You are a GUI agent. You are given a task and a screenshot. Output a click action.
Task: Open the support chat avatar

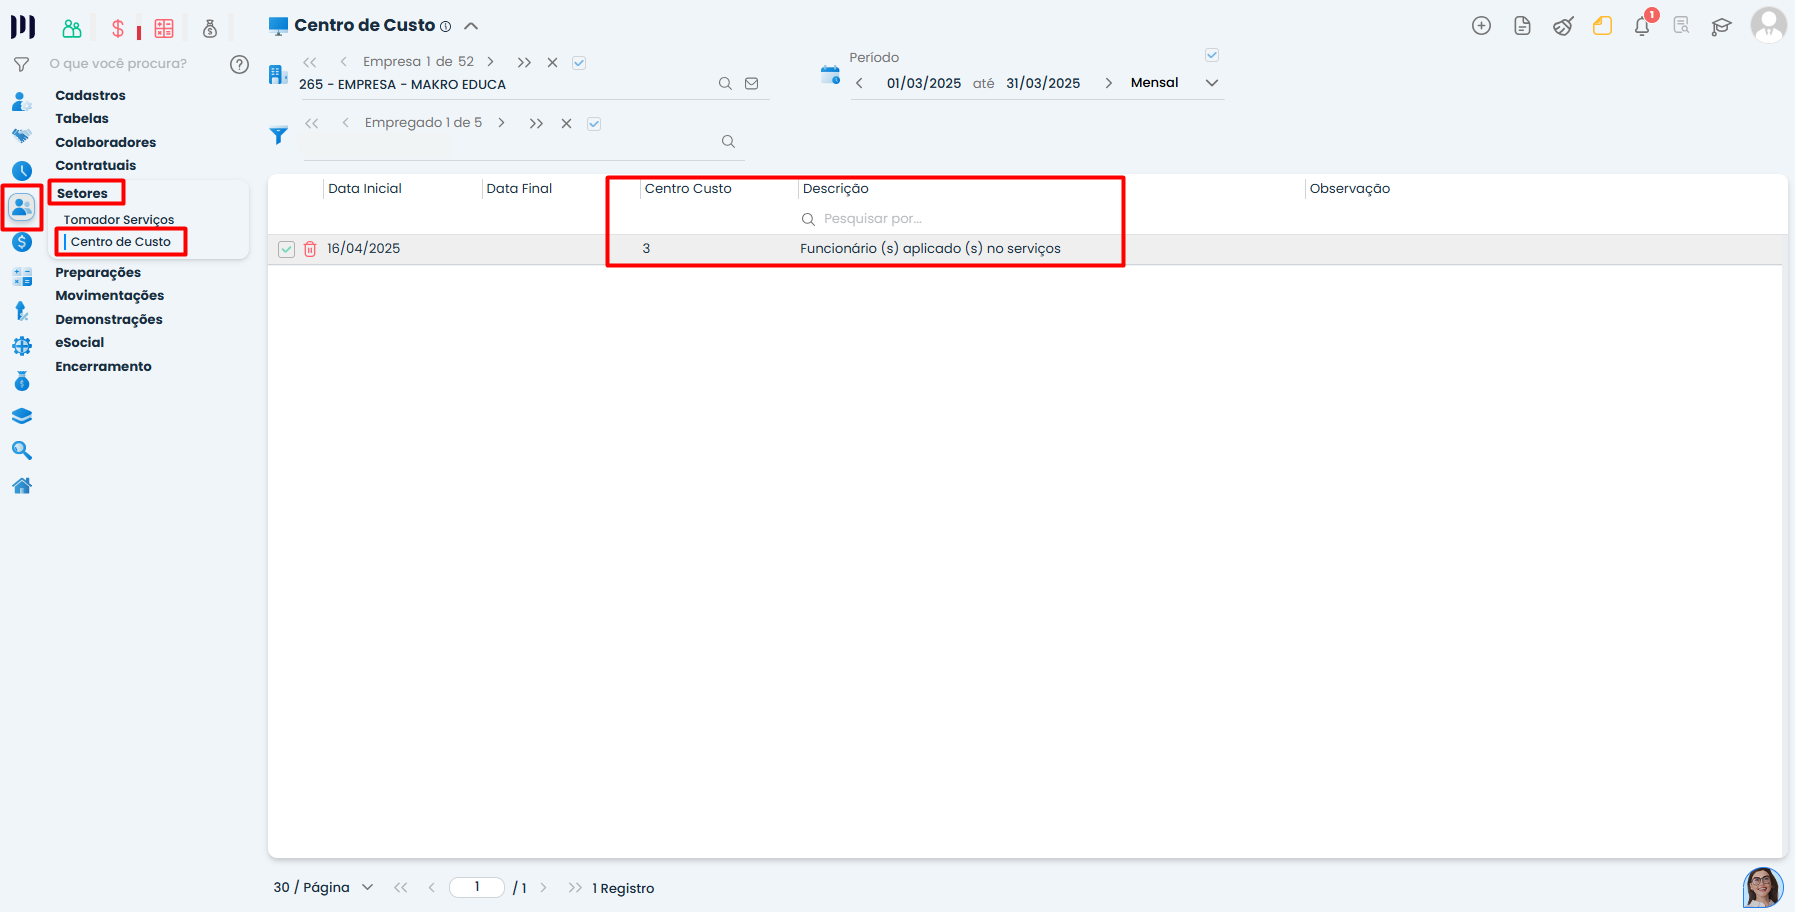pyautogui.click(x=1763, y=887)
